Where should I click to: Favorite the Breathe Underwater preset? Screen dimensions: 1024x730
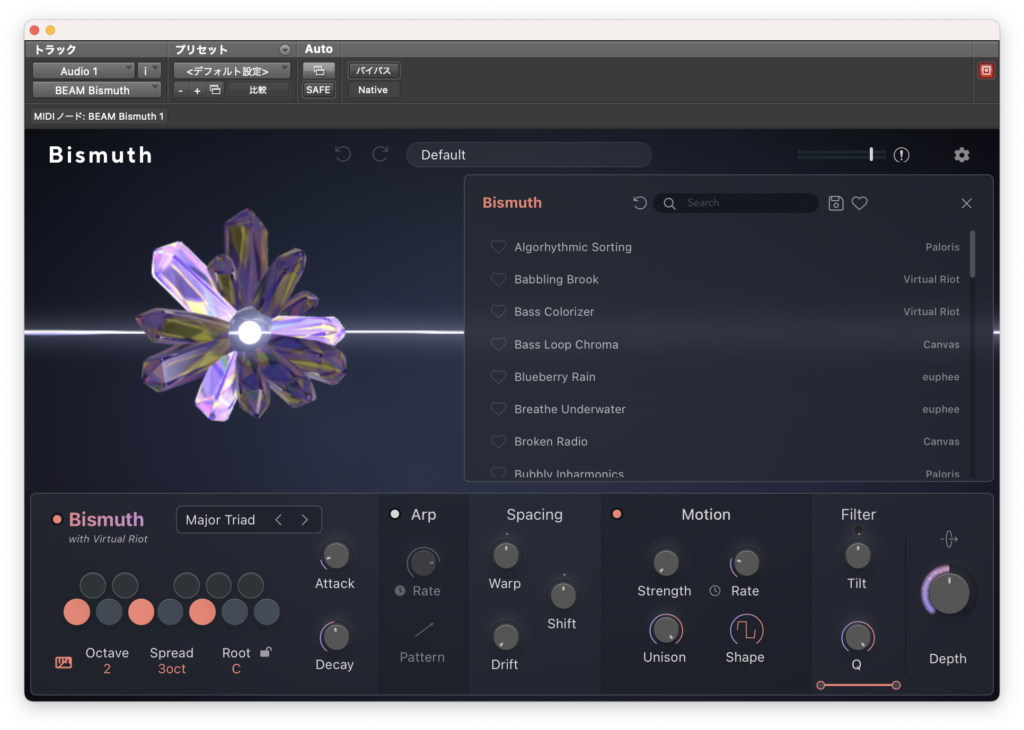point(498,409)
